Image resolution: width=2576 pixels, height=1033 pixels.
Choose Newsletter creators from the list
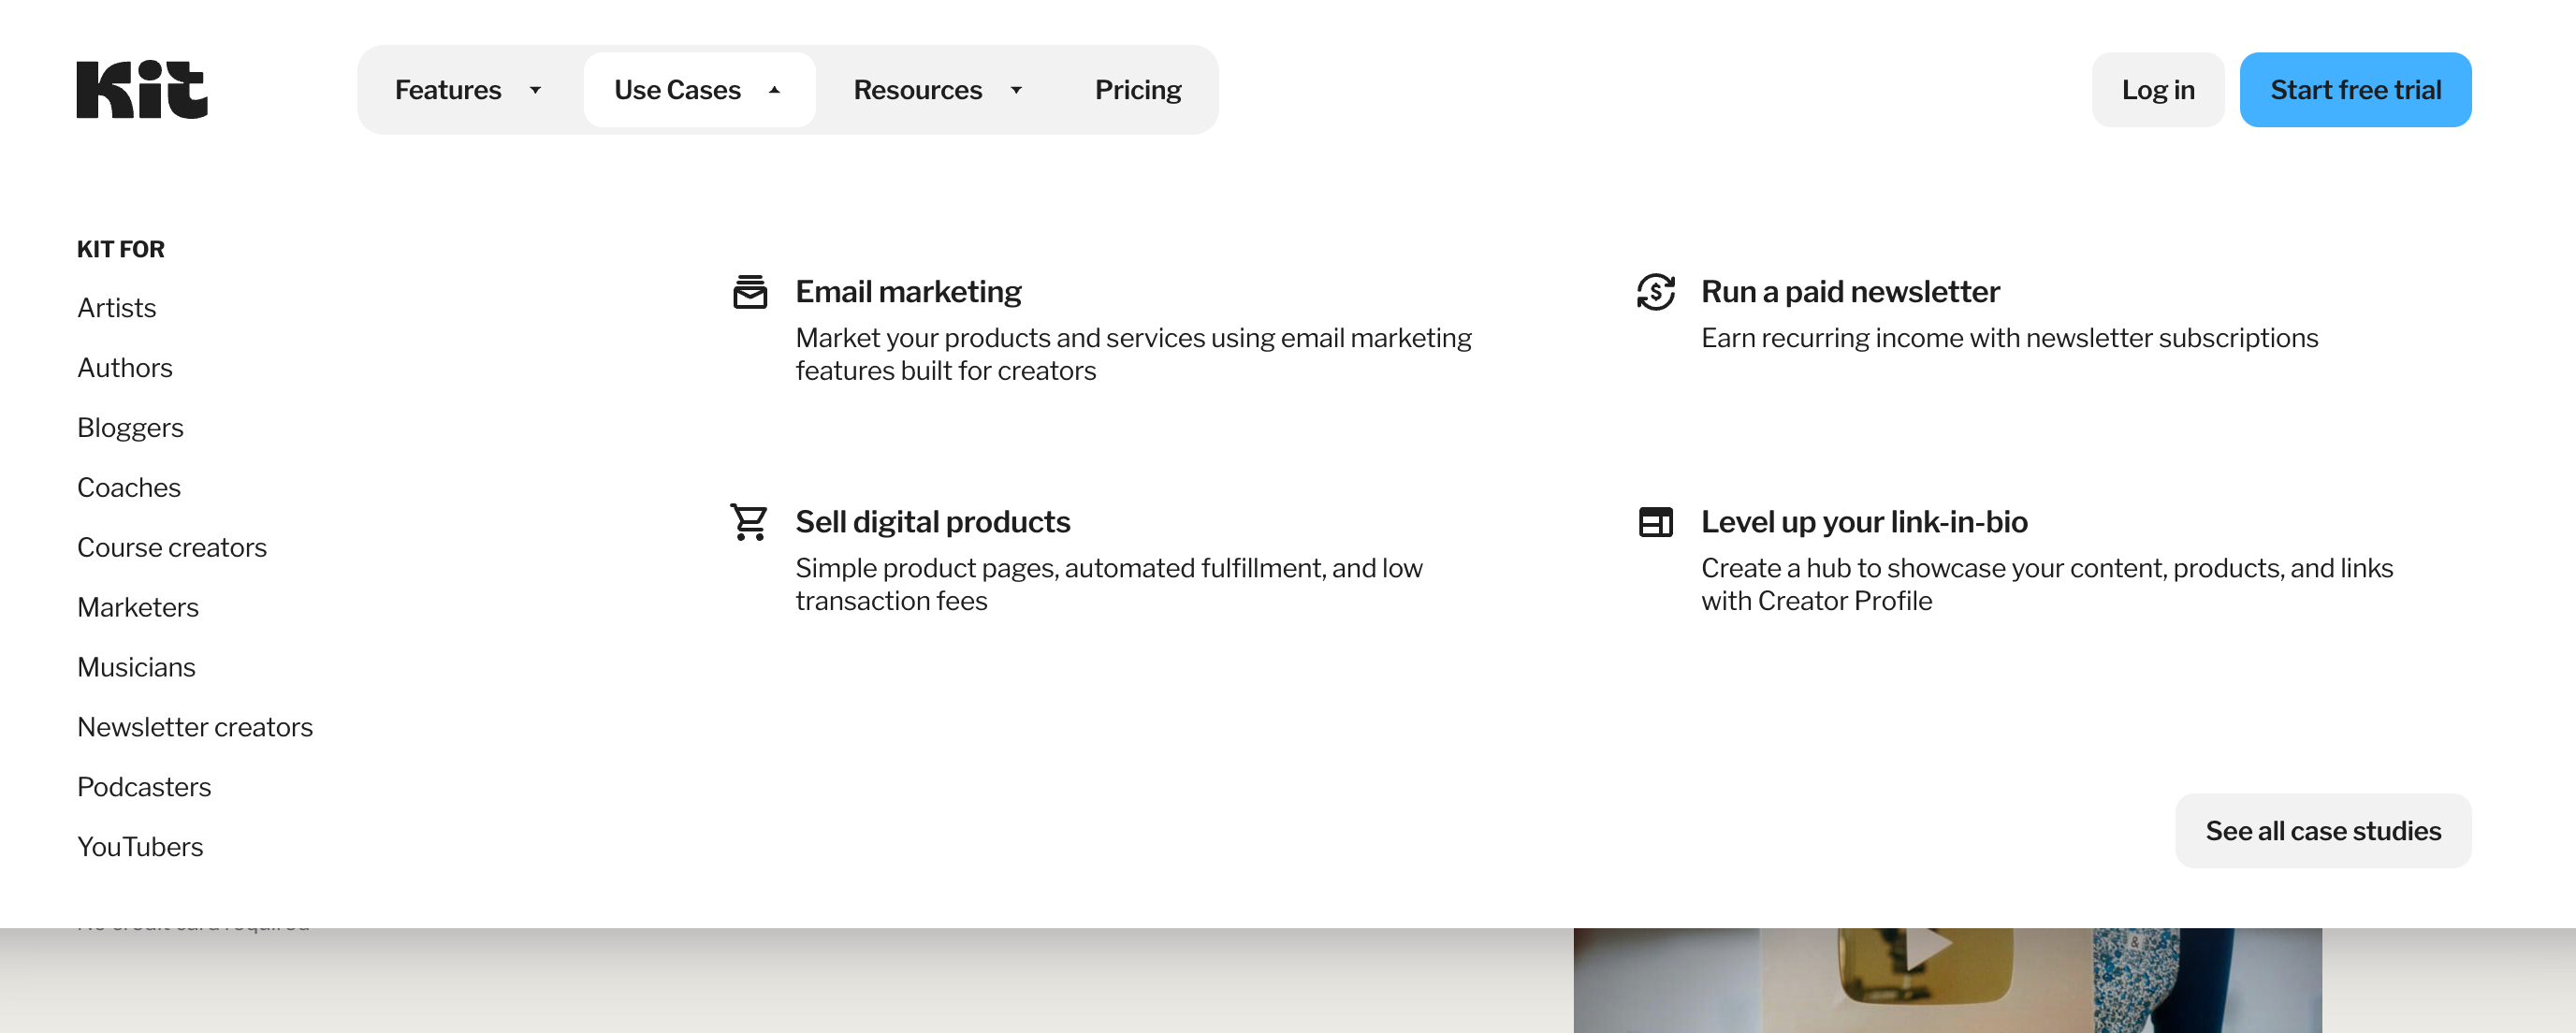[x=195, y=727]
